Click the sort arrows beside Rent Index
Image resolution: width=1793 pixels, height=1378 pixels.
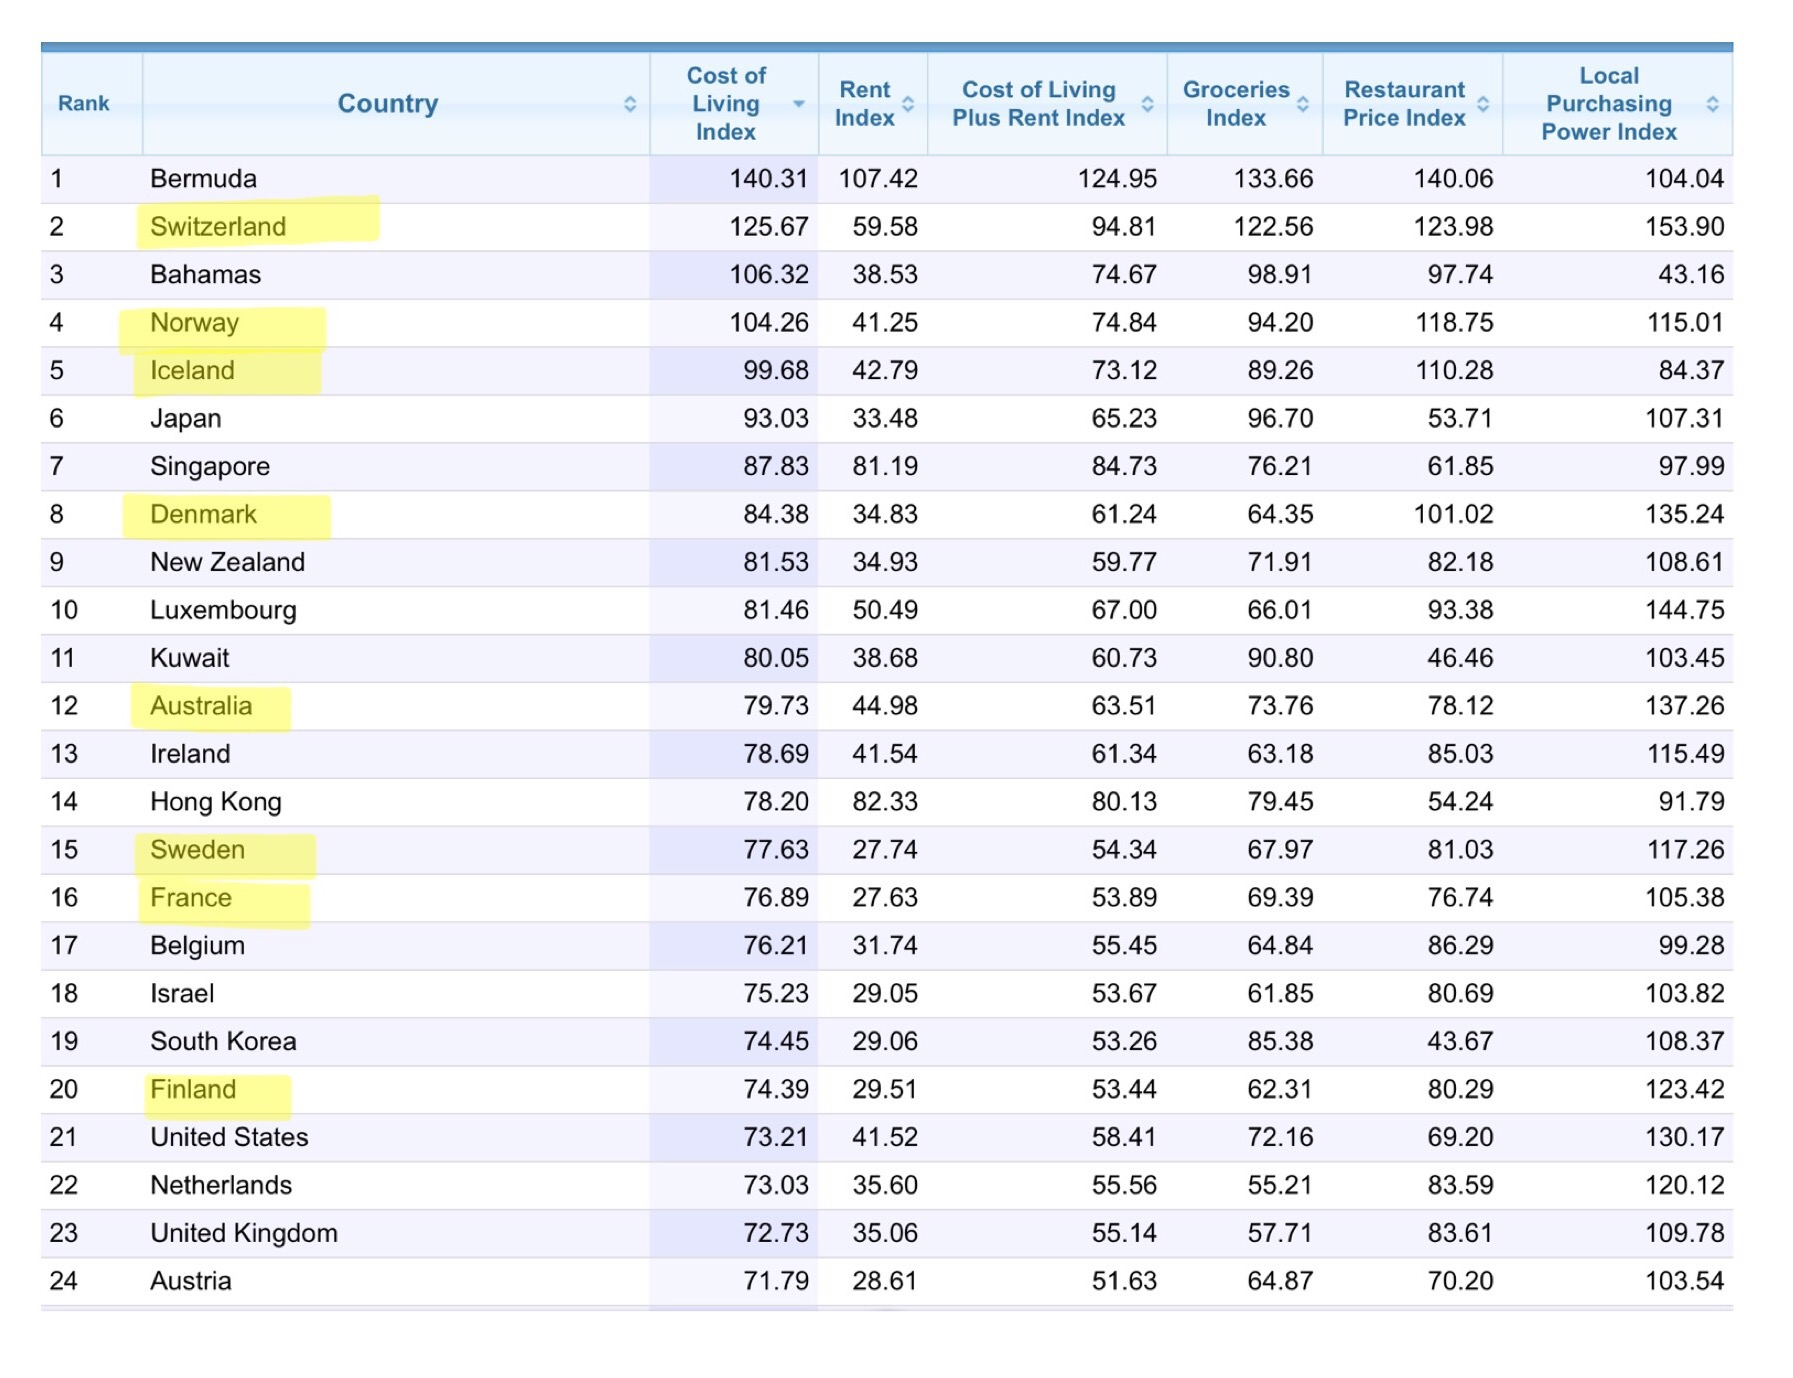click(908, 104)
